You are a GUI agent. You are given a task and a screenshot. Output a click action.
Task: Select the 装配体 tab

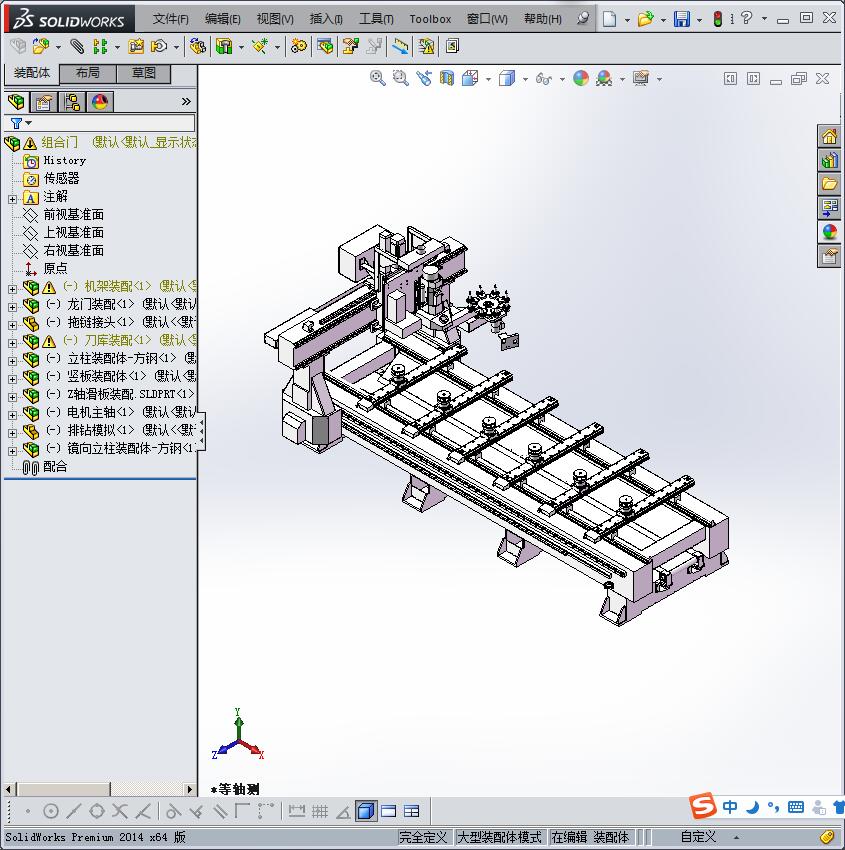tap(31, 73)
